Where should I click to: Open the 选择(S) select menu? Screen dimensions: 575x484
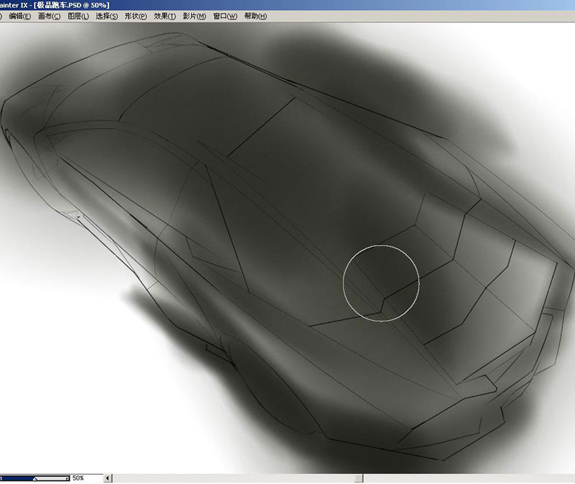coord(107,16)
